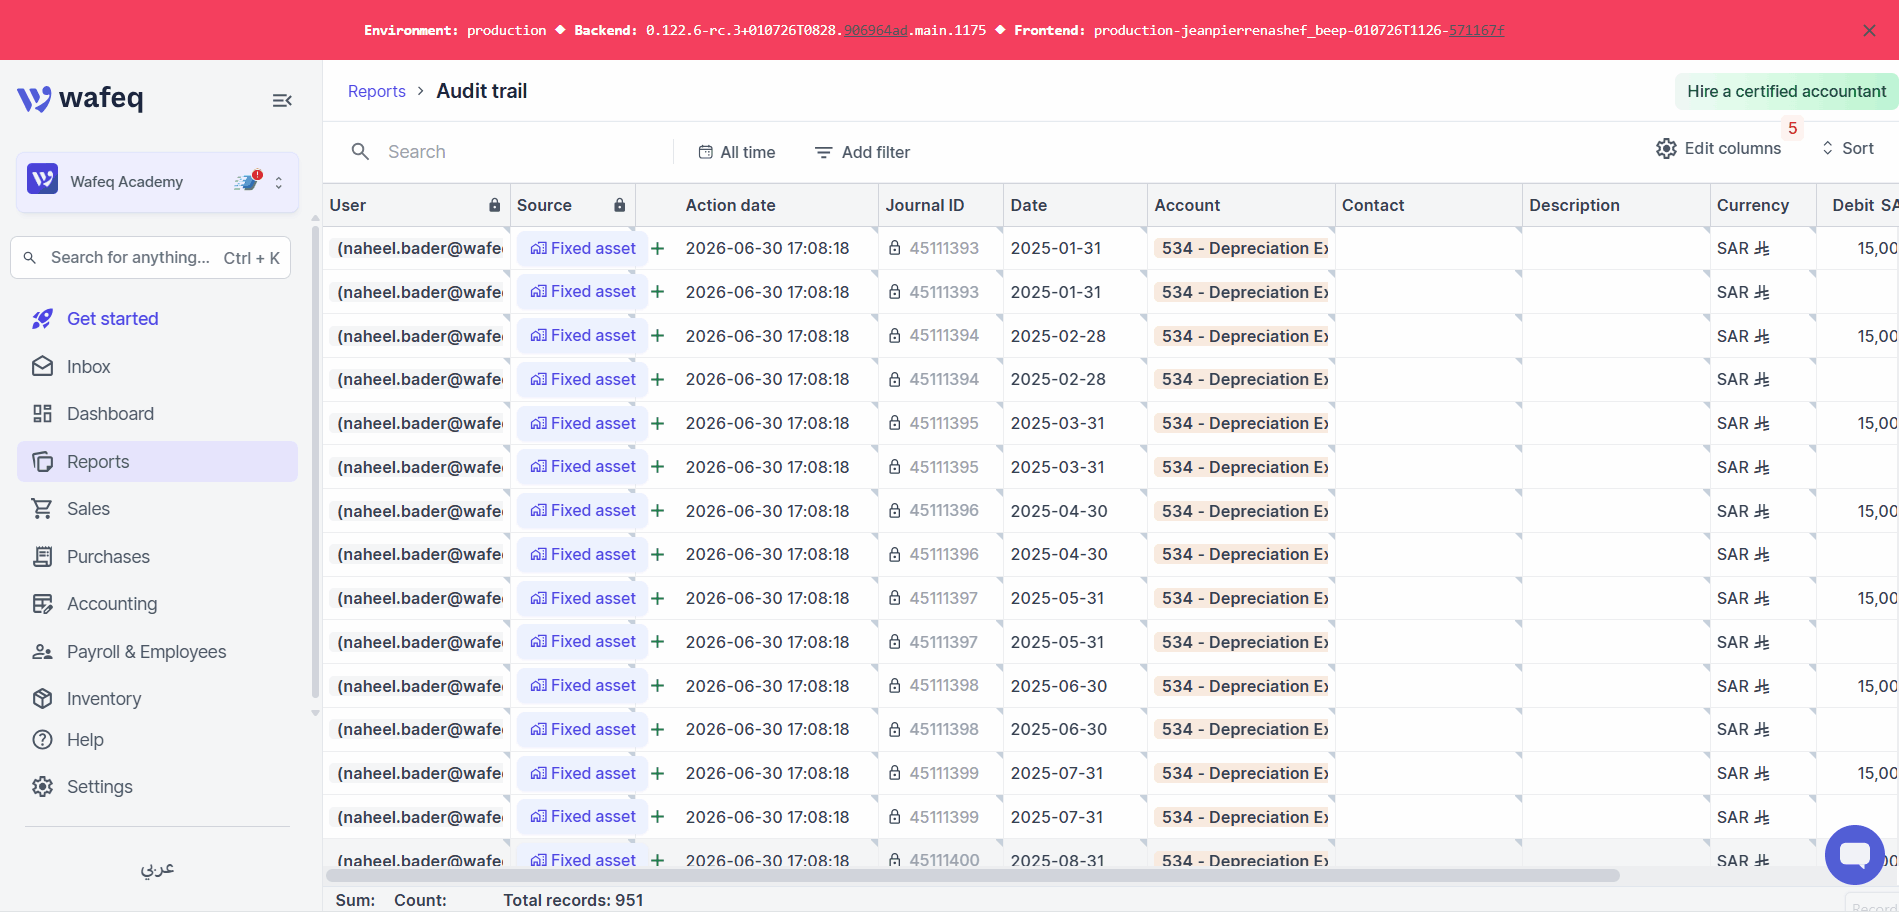This screenshot has width=1899, height=912.
Task: Open Payroll & Employees
Action: click(x=157, y=652)
